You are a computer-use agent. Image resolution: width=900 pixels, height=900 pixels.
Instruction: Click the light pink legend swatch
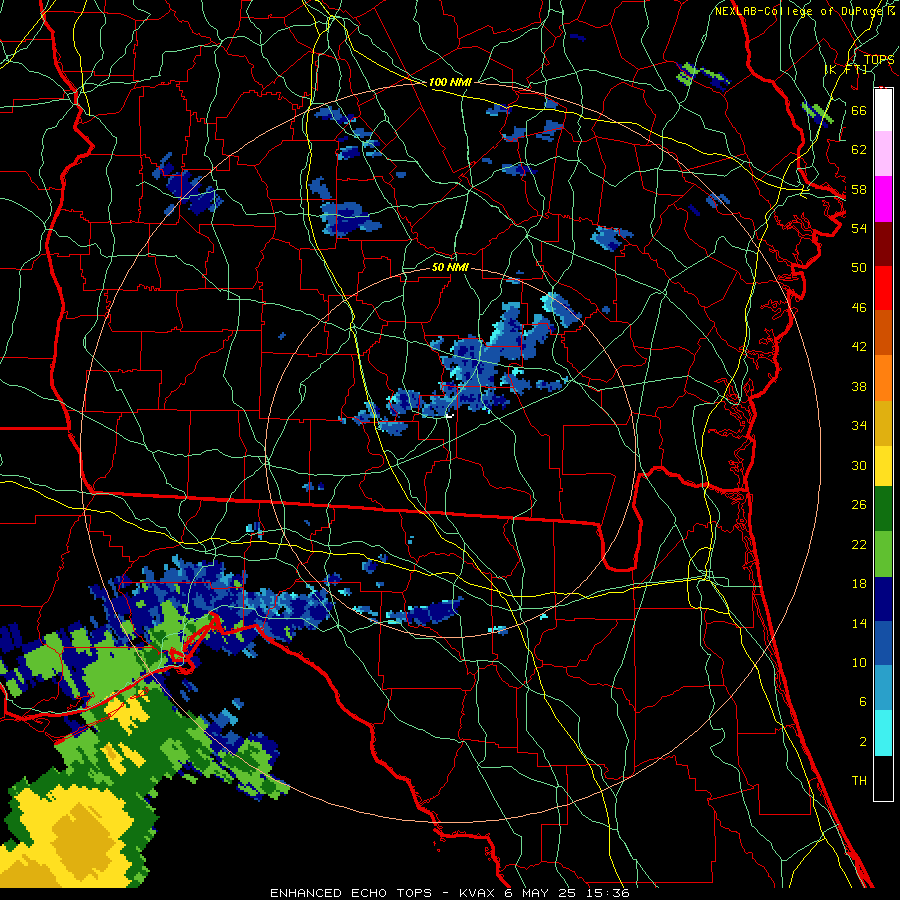click(x=883, y=154)
